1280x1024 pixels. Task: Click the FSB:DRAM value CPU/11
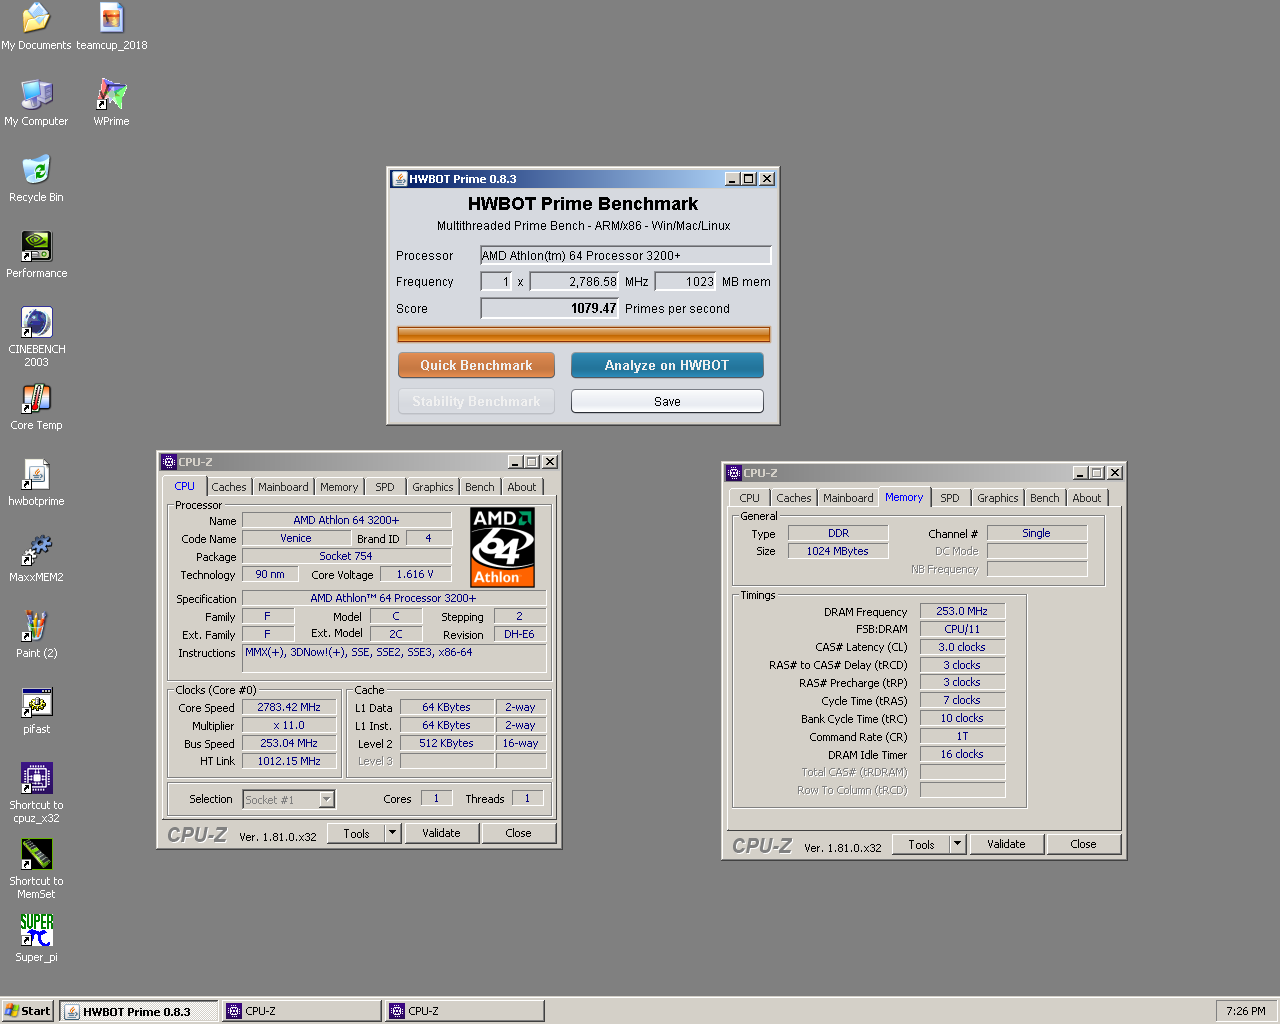coord(962,629)
